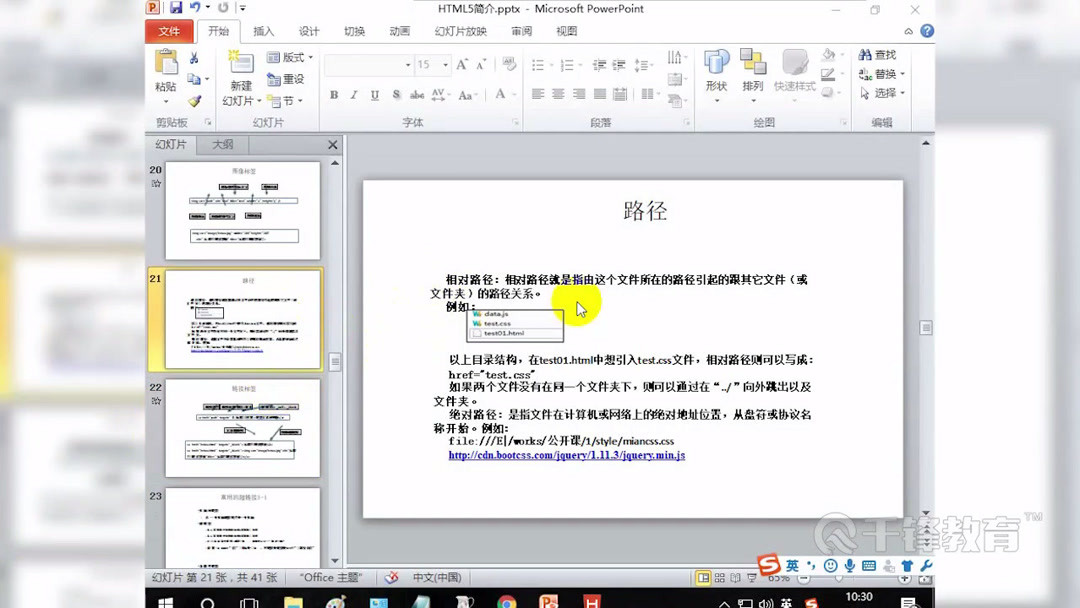The height and width of the screenshot is (608, 1080).
Task: Switch to the 插入 ribbon tab
Action: coord(263,30)
